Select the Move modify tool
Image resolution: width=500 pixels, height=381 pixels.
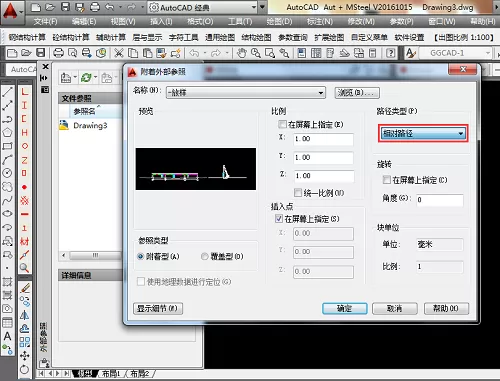25,356
